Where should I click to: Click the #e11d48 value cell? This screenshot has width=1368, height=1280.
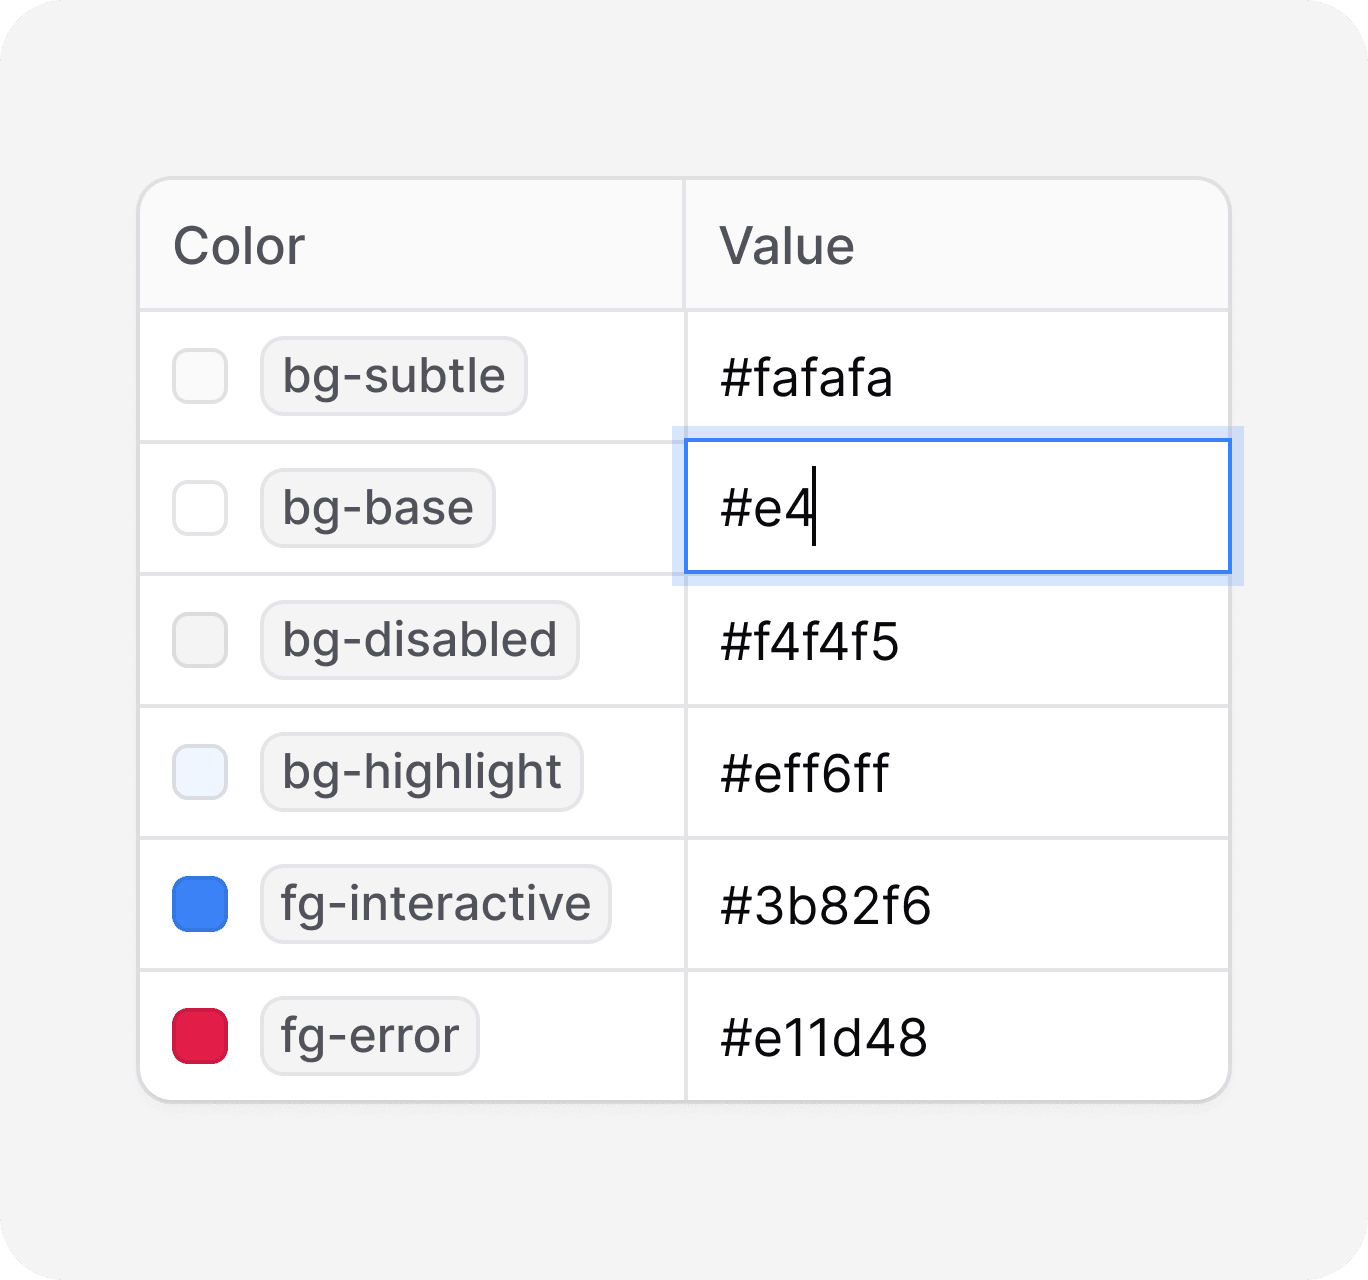(x=957, y=1037)
